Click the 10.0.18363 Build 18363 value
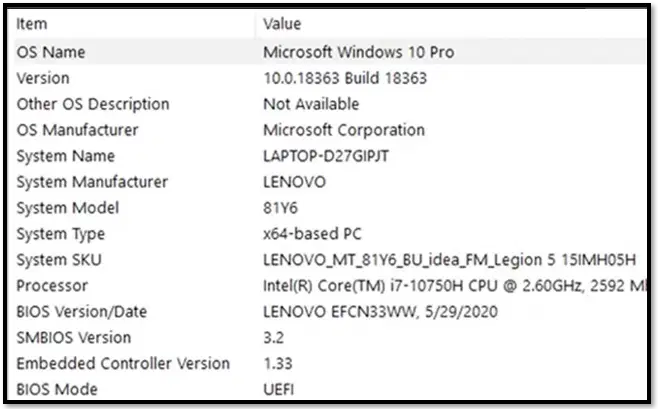658x409 pixels. pos(345,78)
